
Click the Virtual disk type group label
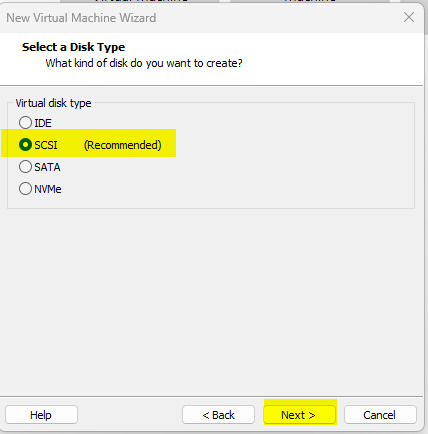pyautogui.click(x=53, y=103)
